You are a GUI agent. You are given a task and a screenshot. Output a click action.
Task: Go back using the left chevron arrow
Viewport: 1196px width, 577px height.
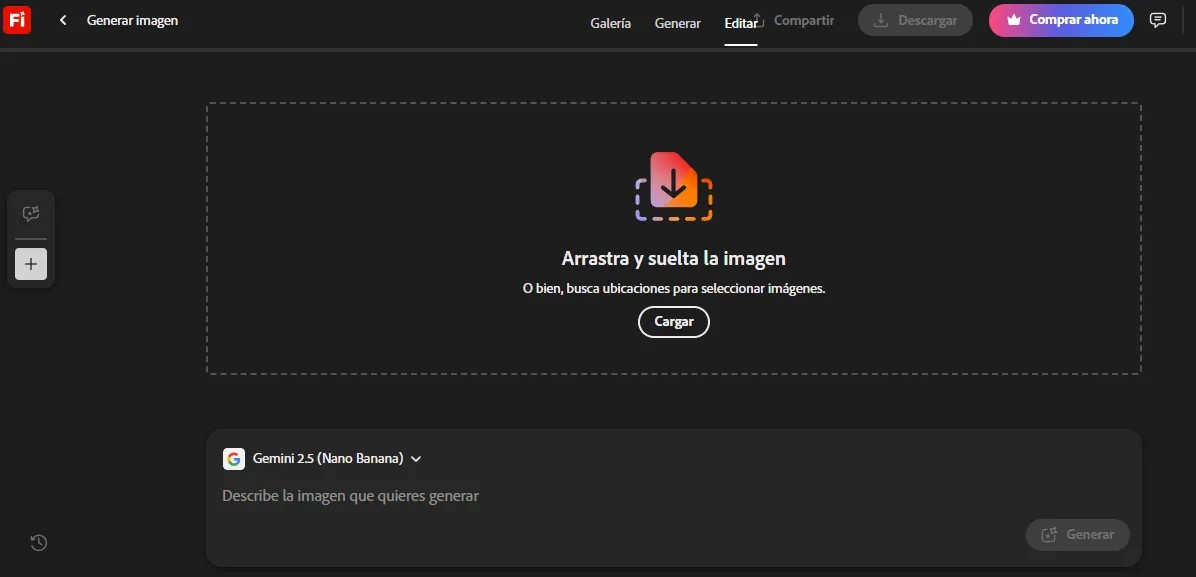tap(63, 20)
